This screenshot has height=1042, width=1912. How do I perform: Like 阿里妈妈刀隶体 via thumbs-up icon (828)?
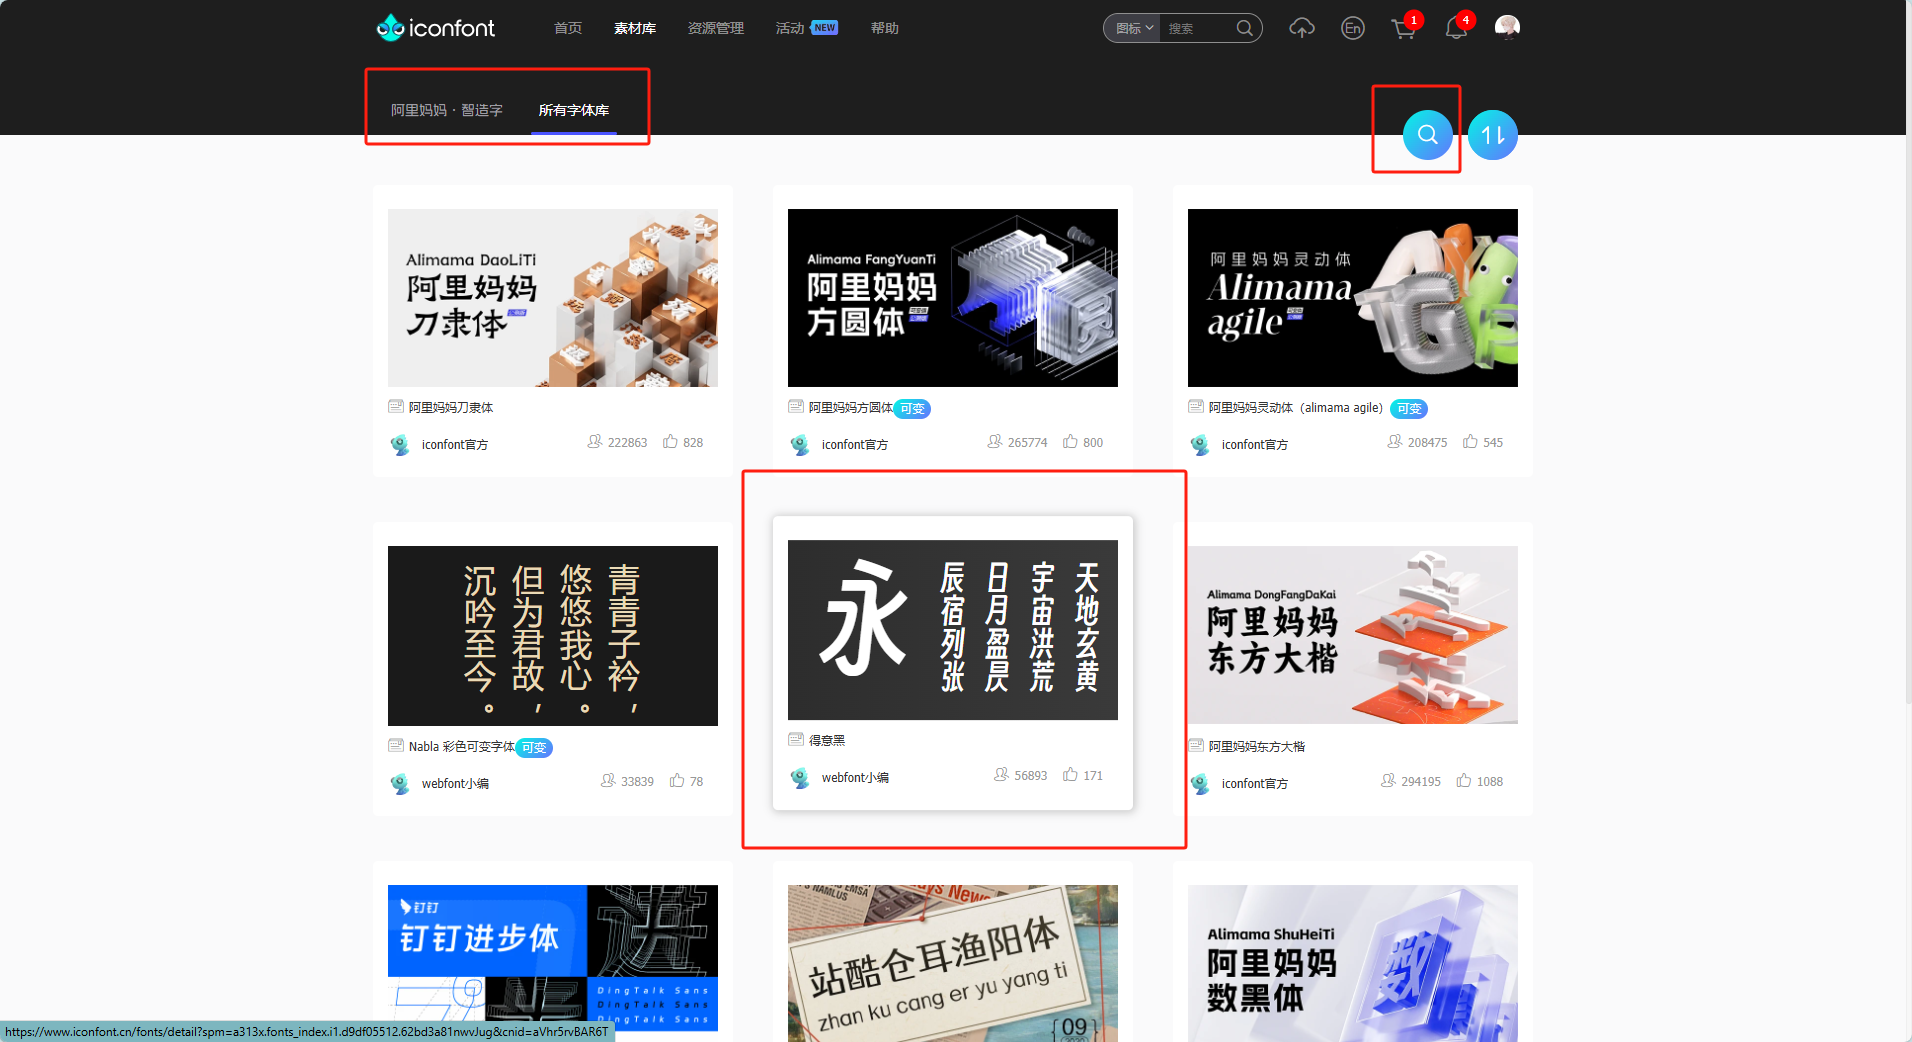670,442
